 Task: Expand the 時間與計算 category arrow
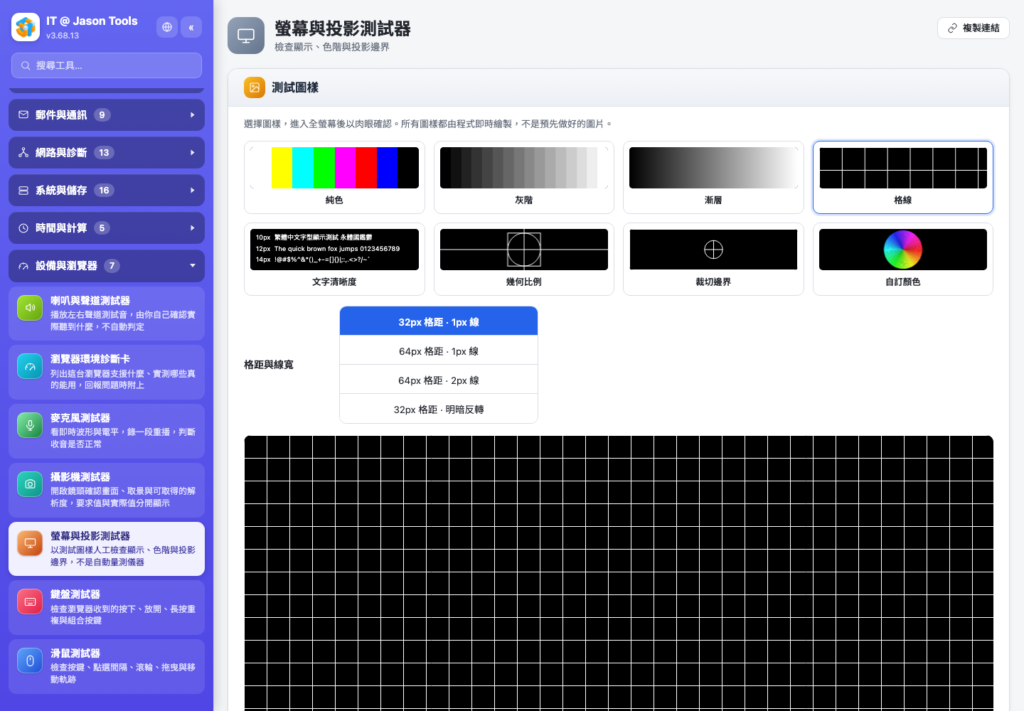[x=192, y=228]
